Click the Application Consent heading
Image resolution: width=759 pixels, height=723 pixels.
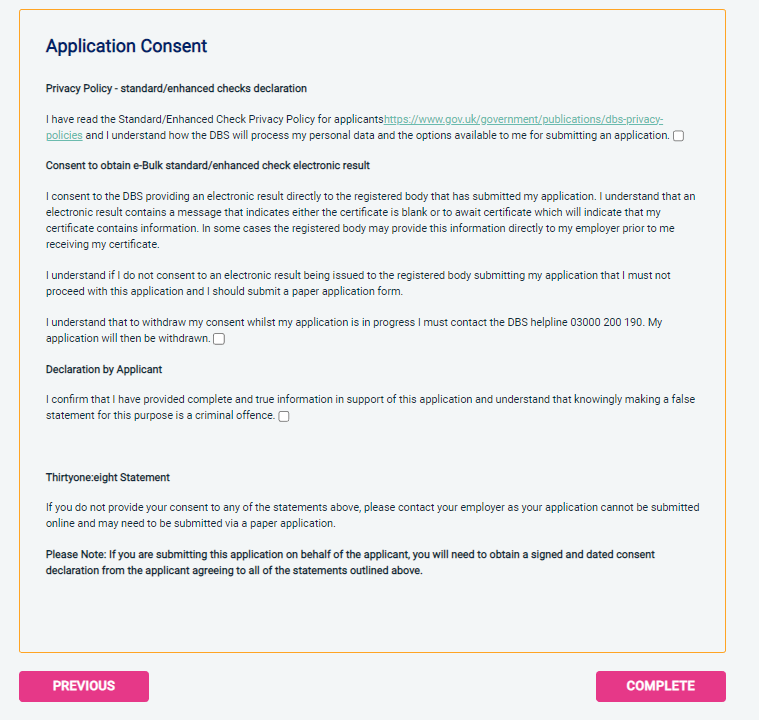click(x=127, y=46)
